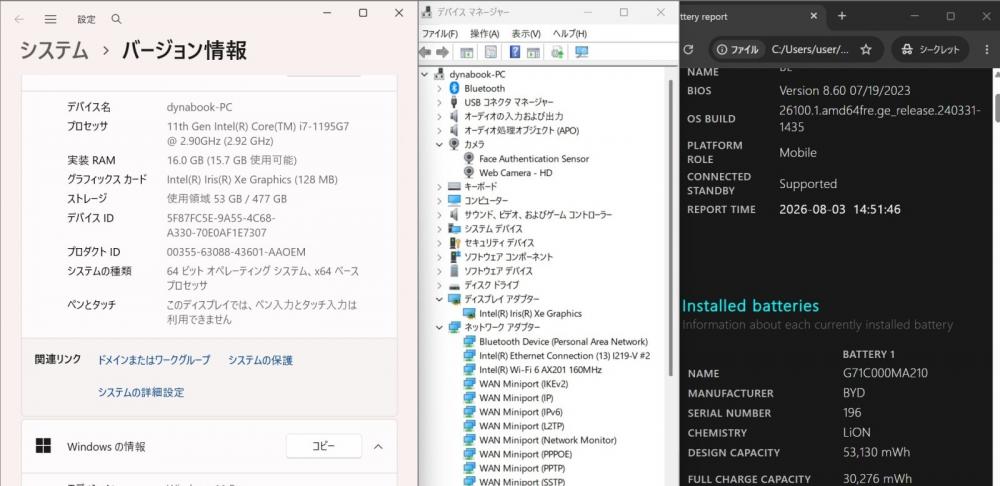Click the 53,130 mWh design capacity value
1000x486 pixels.
point(876,452)
